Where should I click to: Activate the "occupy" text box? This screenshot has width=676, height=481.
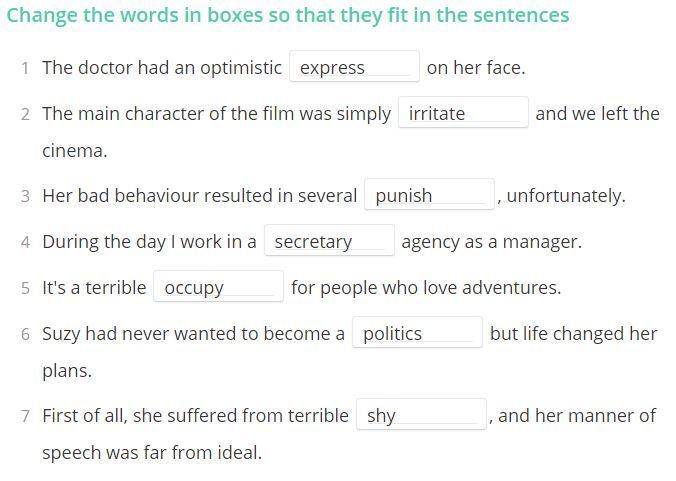pos(218,288)
